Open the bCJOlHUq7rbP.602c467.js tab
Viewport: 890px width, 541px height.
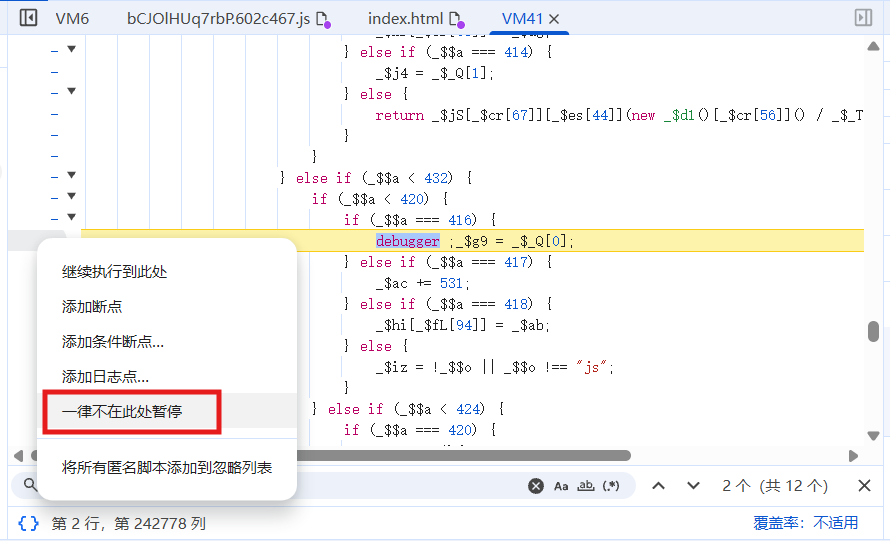(218, 19)
